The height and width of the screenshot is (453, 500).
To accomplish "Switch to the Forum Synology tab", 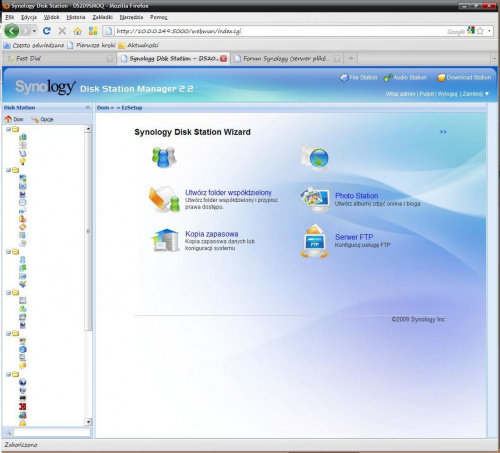I will point(286,59).
